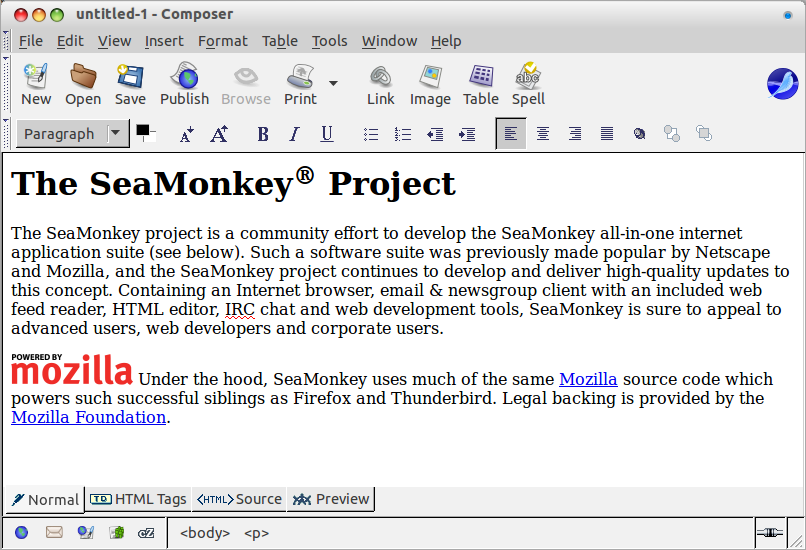This screenshot has height=550, width=806.
Task: Open Address Book from status bar icon
Action: tap(117, 533)
